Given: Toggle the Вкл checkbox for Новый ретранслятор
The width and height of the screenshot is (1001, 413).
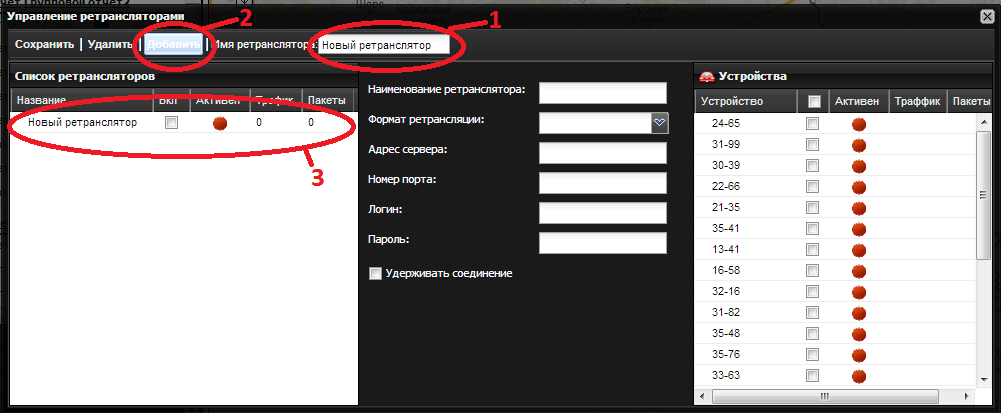Looking at the screenshot, I should coord(171,123).
